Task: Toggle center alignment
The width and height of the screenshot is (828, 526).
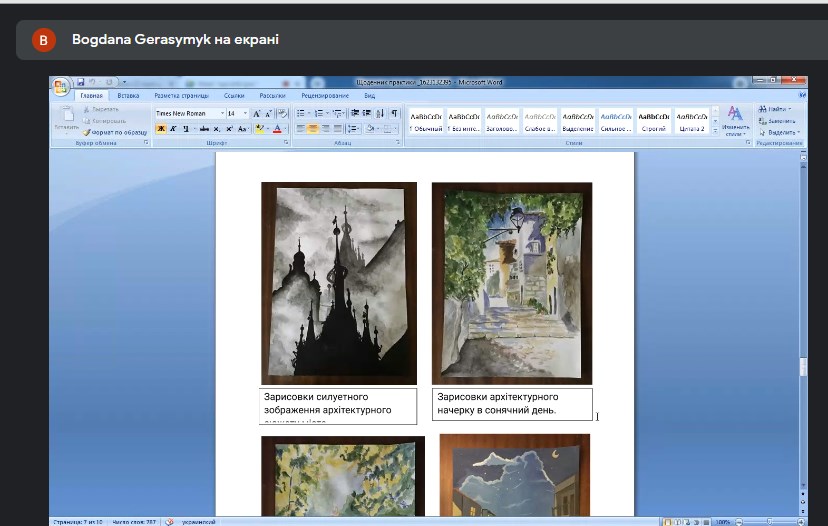Action: coord(313,128)
